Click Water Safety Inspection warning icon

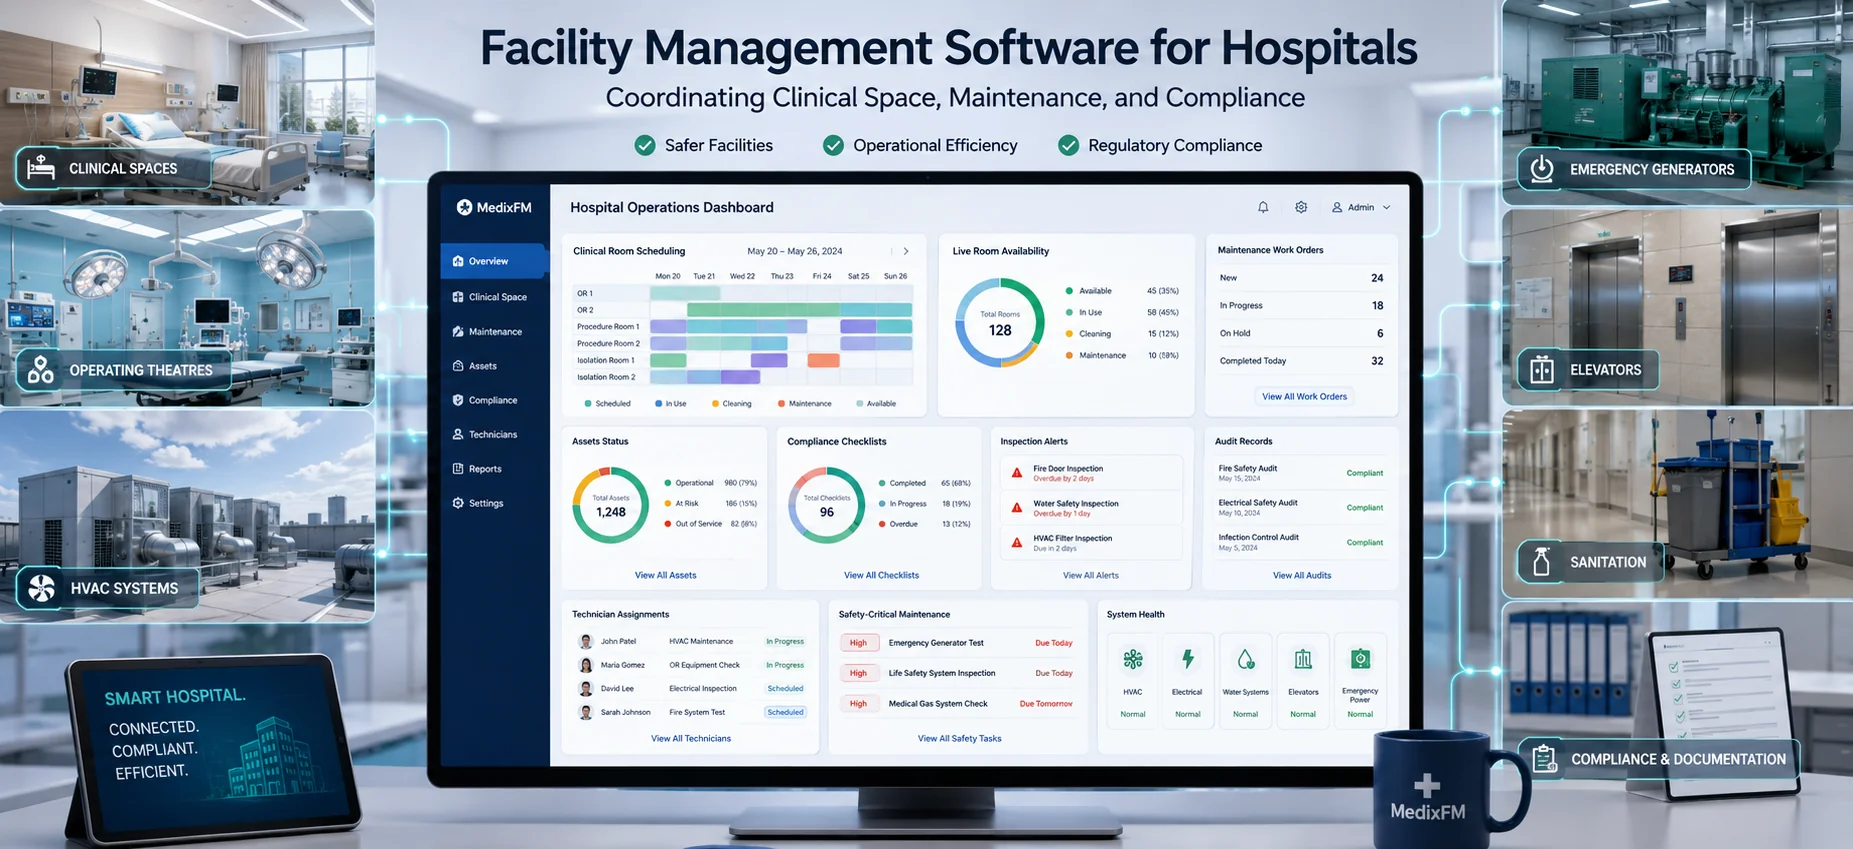coord(1017,508)
